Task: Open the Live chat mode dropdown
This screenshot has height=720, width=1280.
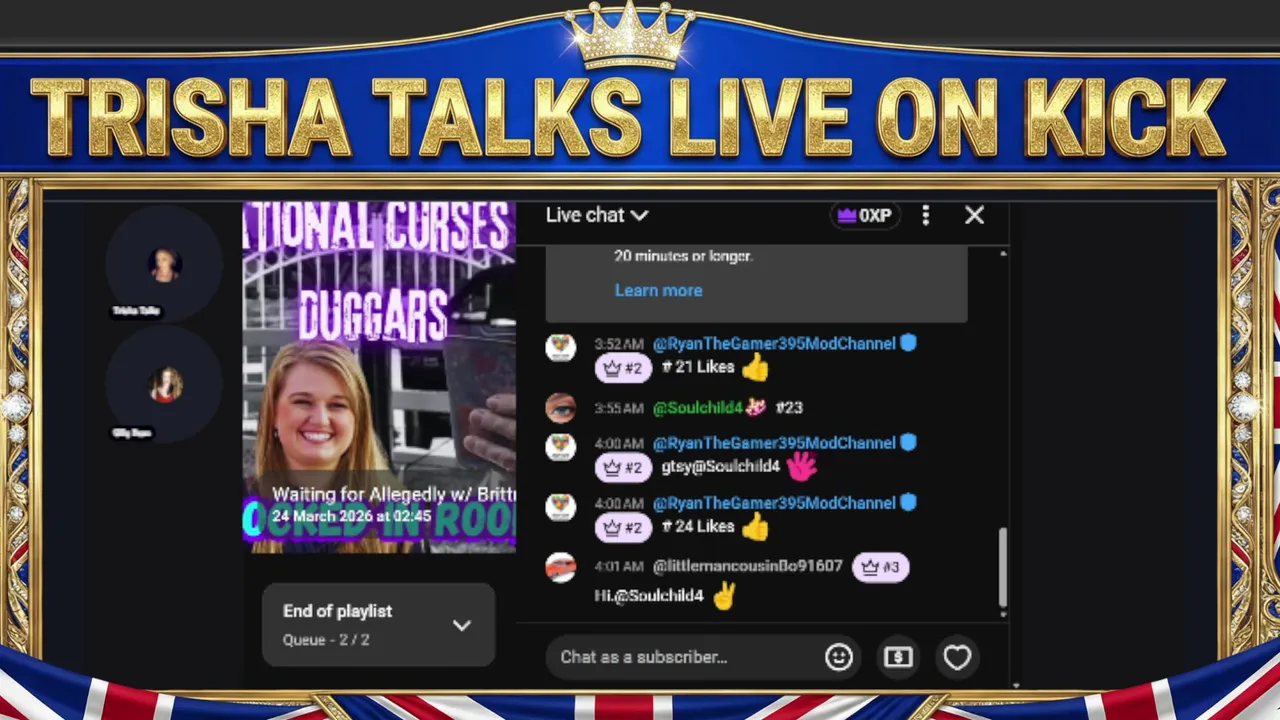Action: (x=597, y=215)
